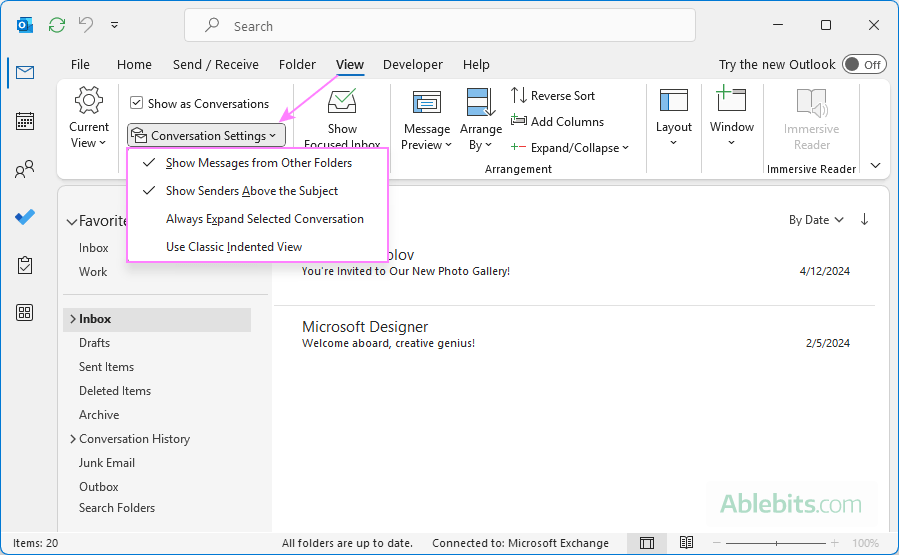This screenshot has height=555, width=899.
Task: Switch to Reading view in status bar
Action: pyautogui.click(x=686, y=542)
